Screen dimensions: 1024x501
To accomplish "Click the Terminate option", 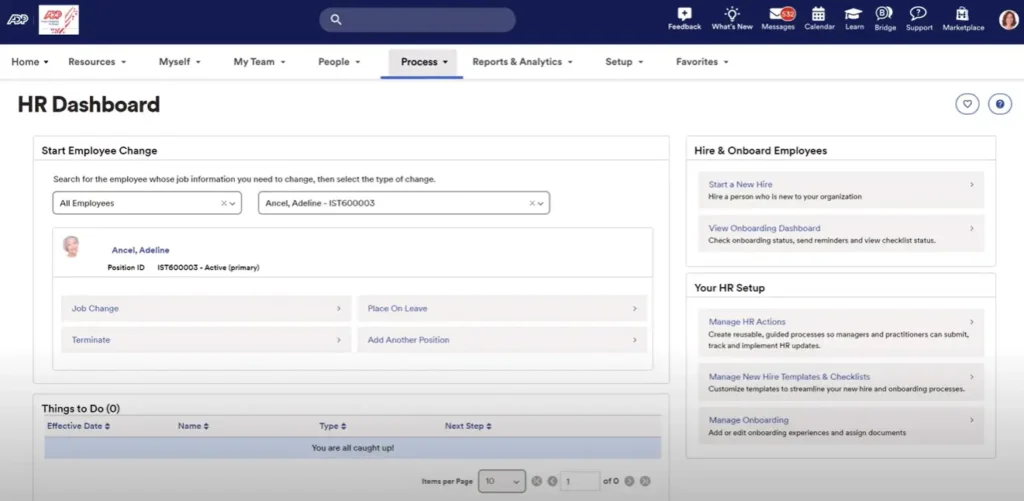I will [x=205, y=340].
